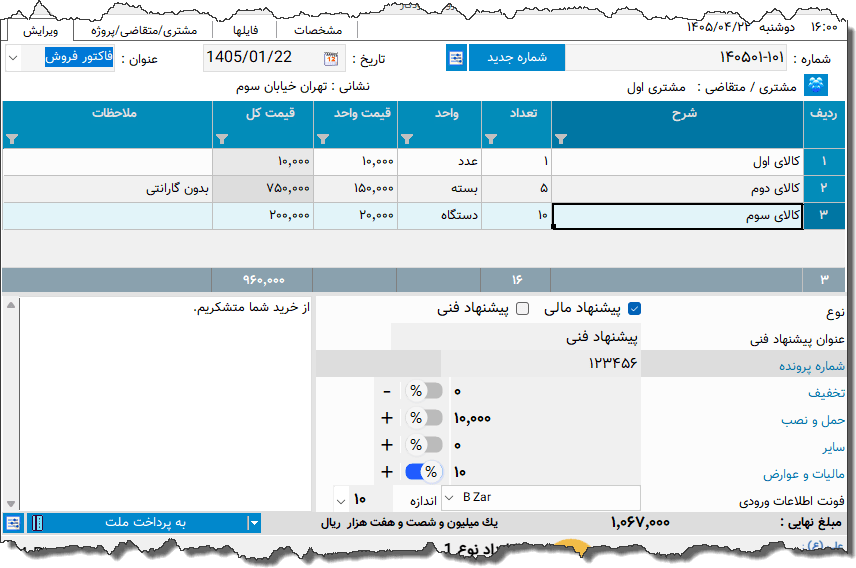
Task: Expand the font اندازه dropdown
Action: [341, 501]
